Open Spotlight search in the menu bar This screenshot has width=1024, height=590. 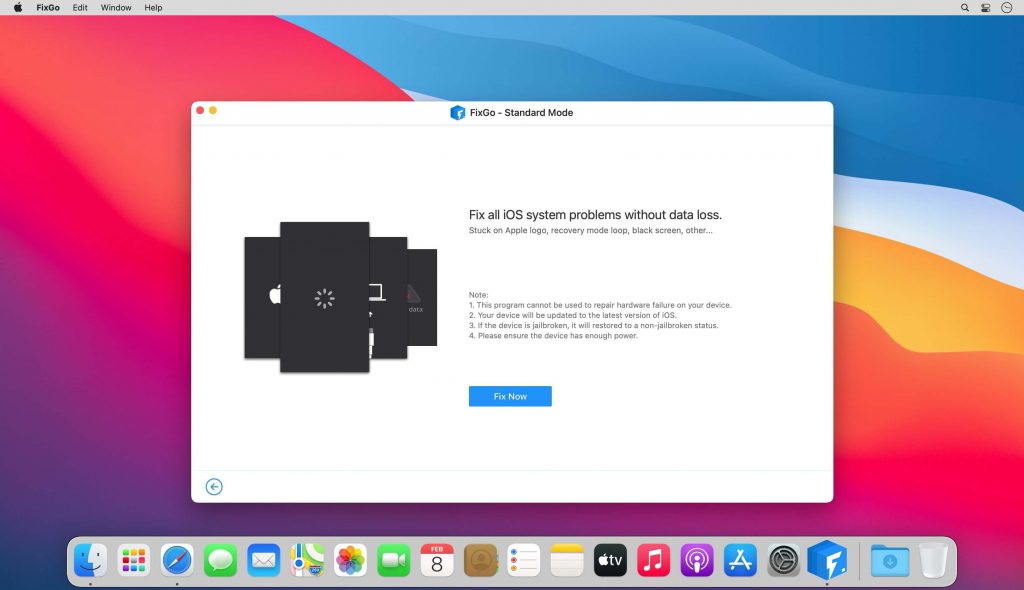(x=963, y=7)
